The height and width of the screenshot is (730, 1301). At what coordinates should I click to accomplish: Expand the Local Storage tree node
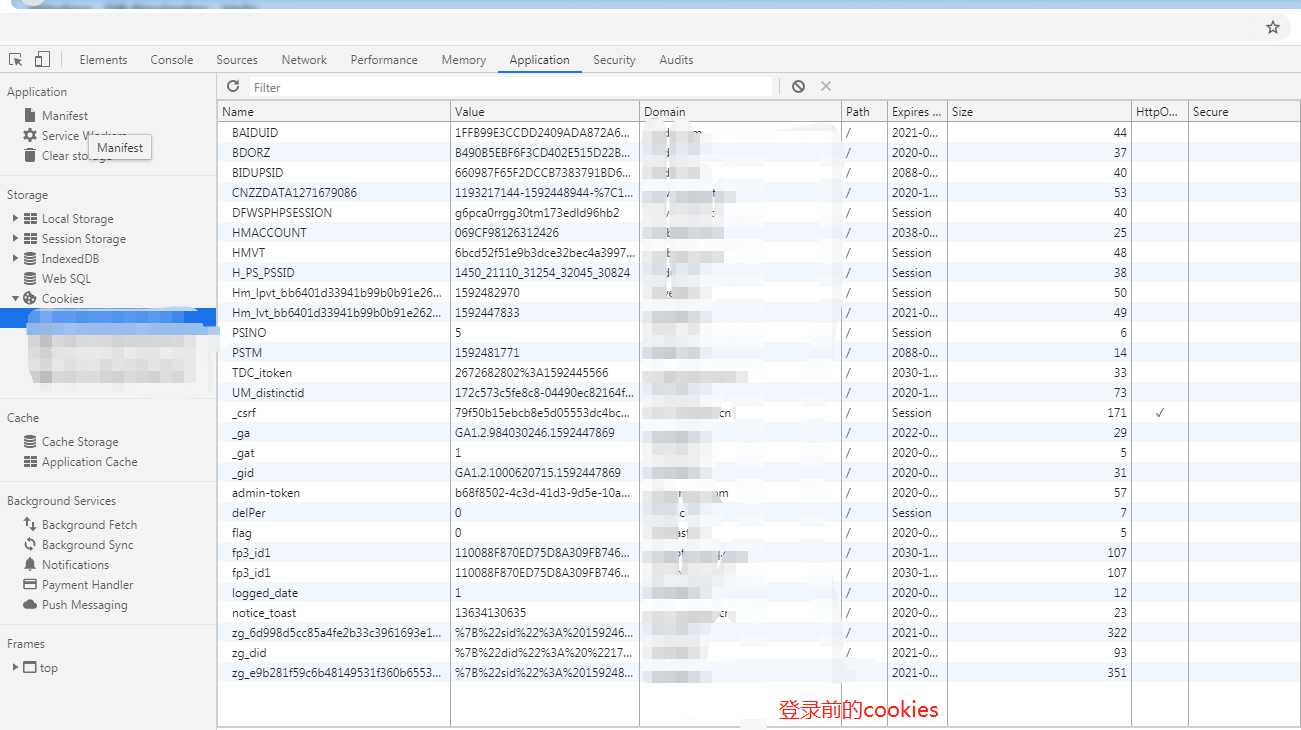coord(15,219)
